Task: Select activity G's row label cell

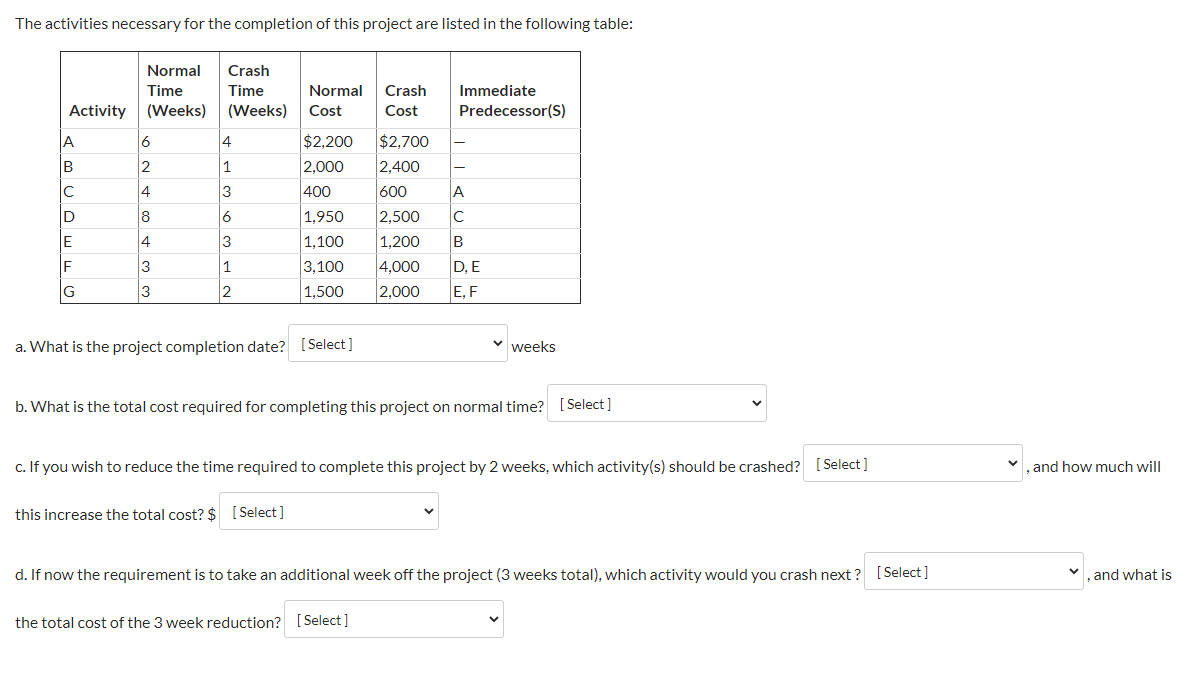Action: tap(99, 291)
